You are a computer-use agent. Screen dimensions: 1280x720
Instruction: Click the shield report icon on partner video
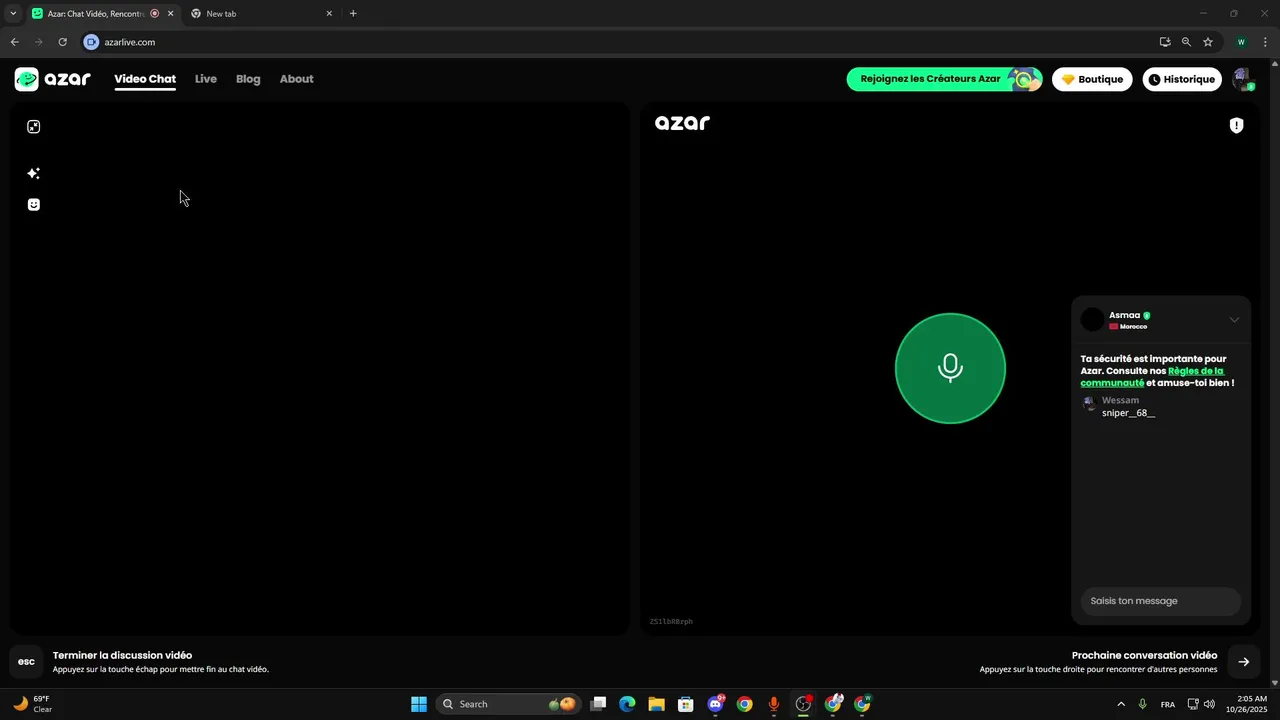coord(1236,125)
